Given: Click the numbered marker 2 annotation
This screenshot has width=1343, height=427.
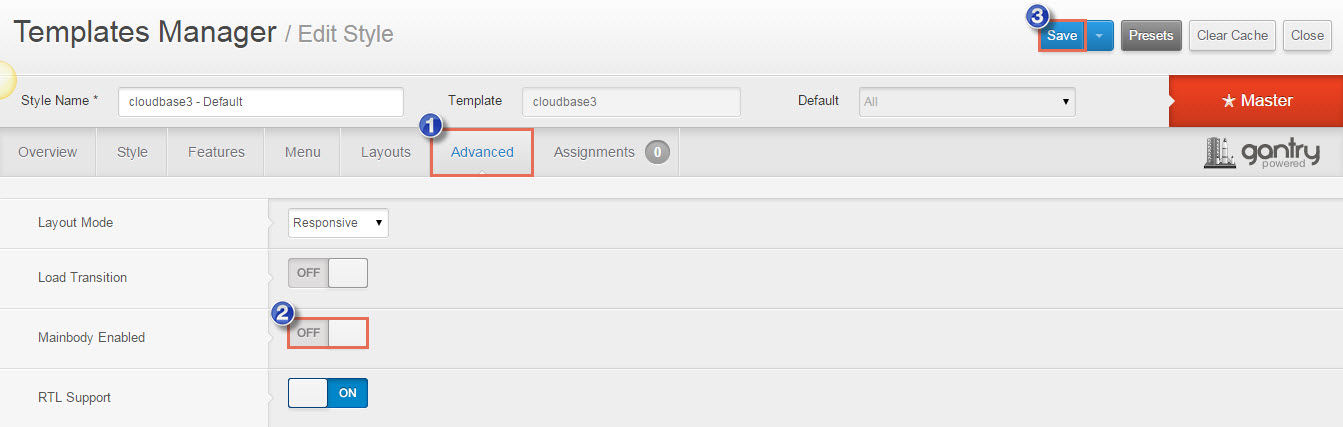Looking at the screenshot, I should 284,313.
